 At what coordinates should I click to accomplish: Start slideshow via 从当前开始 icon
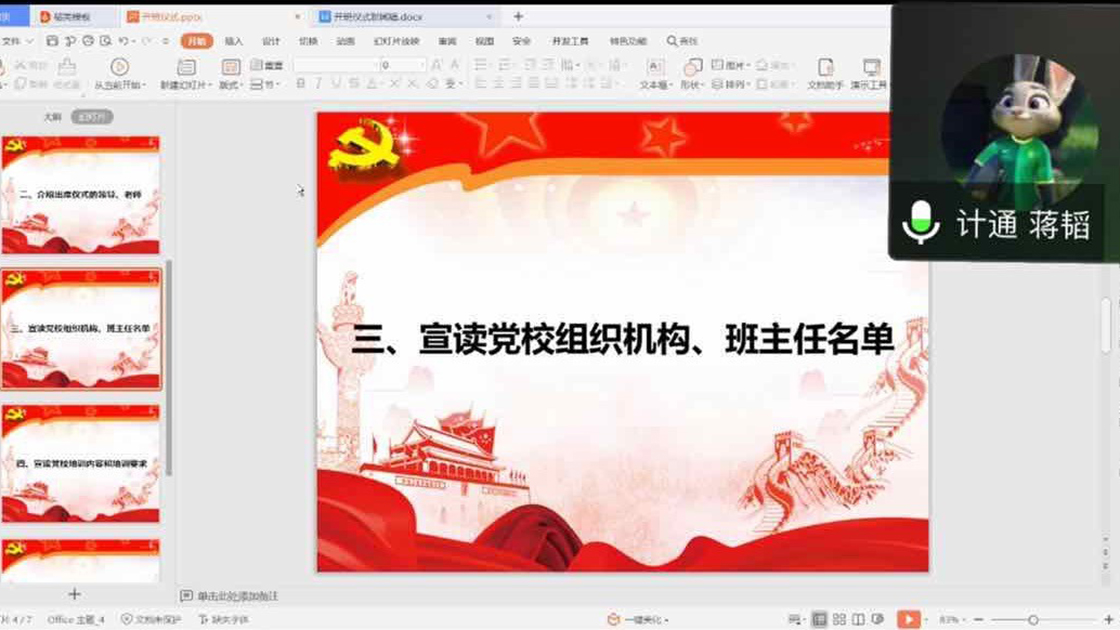click(x=118, y=68)
